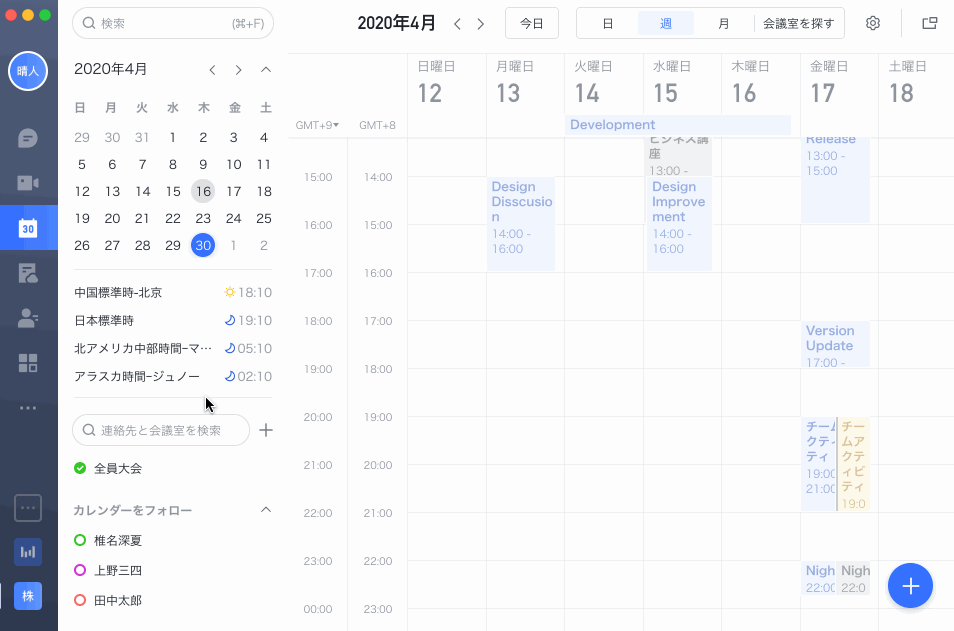The image size is (954, 631).
Task: Show more sidebar items via ellipsis
Action: [28, 408]
